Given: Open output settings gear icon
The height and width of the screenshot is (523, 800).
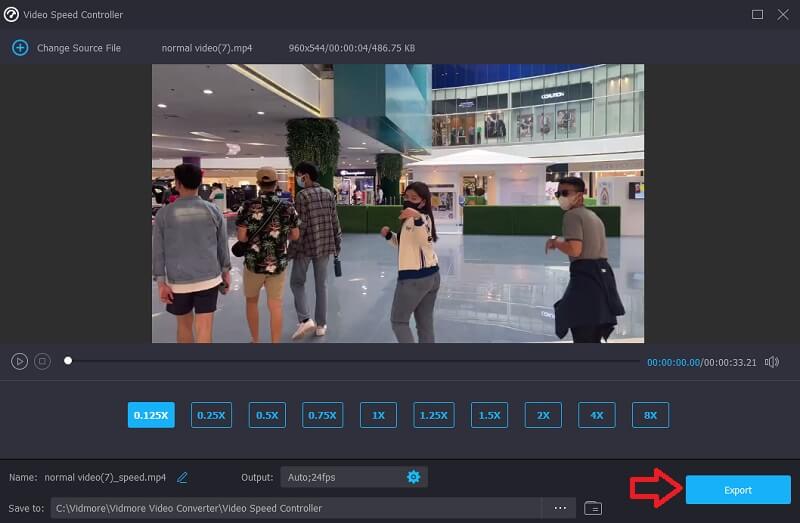Looking at the screenshot, I should coord(413,477).
